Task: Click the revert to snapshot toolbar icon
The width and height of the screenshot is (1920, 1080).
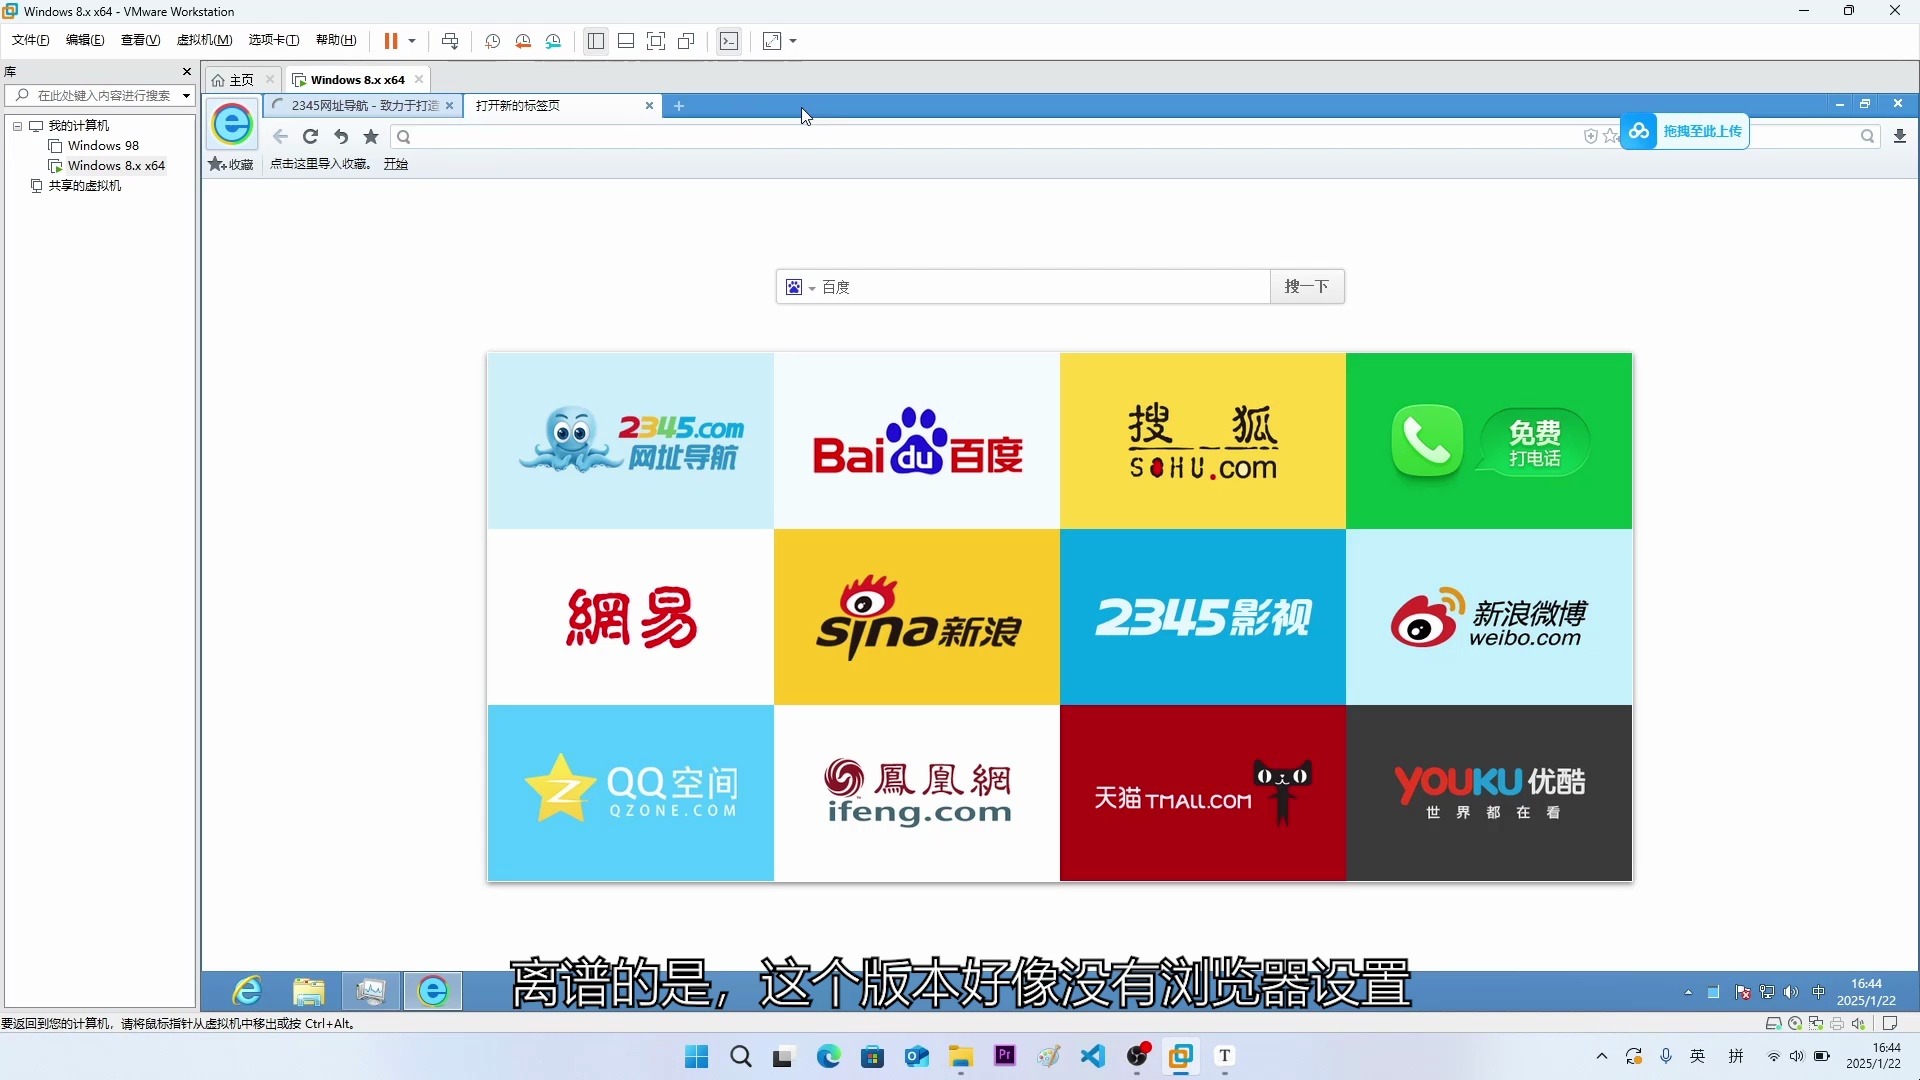Action: tap(523, 41)
